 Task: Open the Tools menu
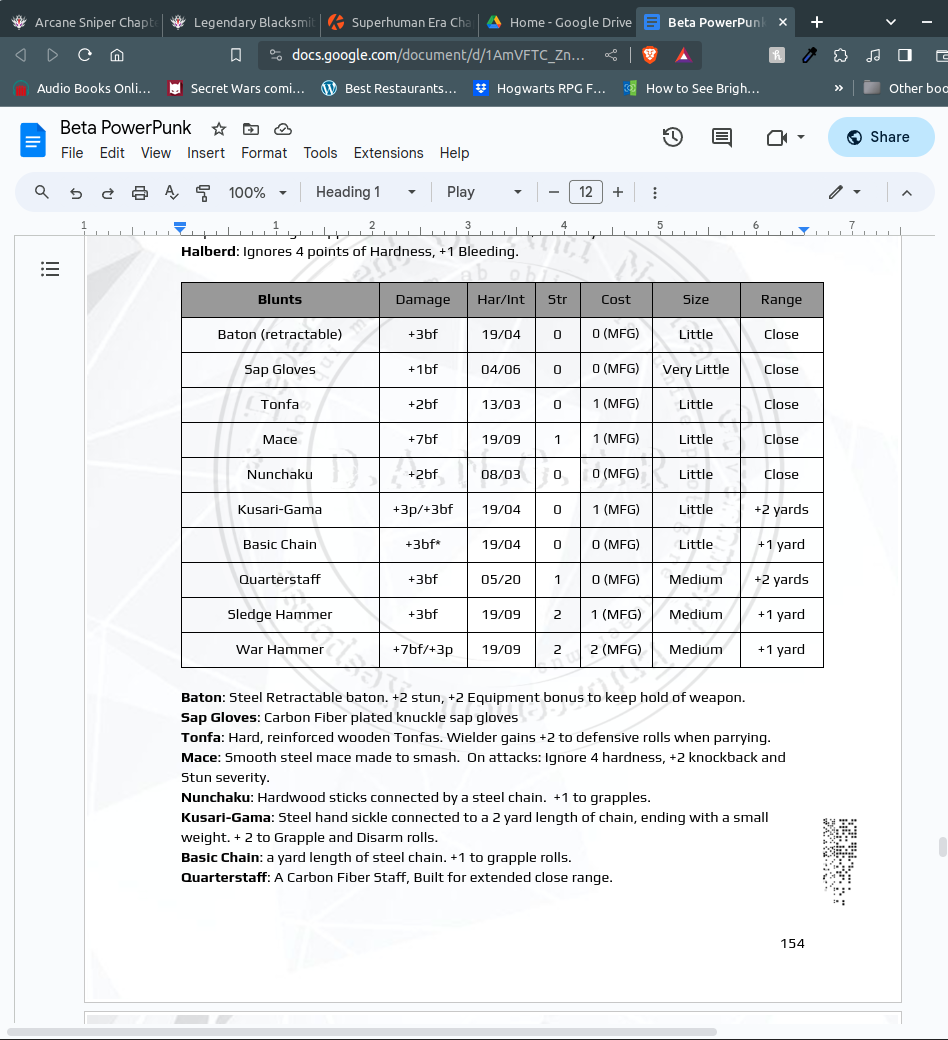(320, 153)
